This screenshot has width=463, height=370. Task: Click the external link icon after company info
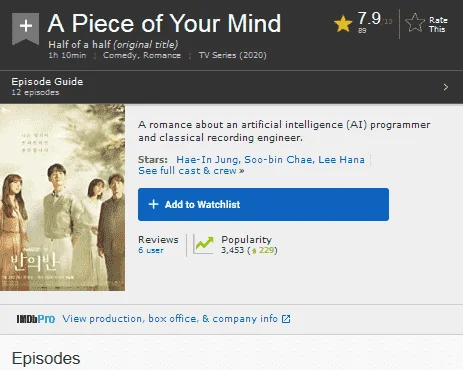pyautogui.click(x=286, y=319)
